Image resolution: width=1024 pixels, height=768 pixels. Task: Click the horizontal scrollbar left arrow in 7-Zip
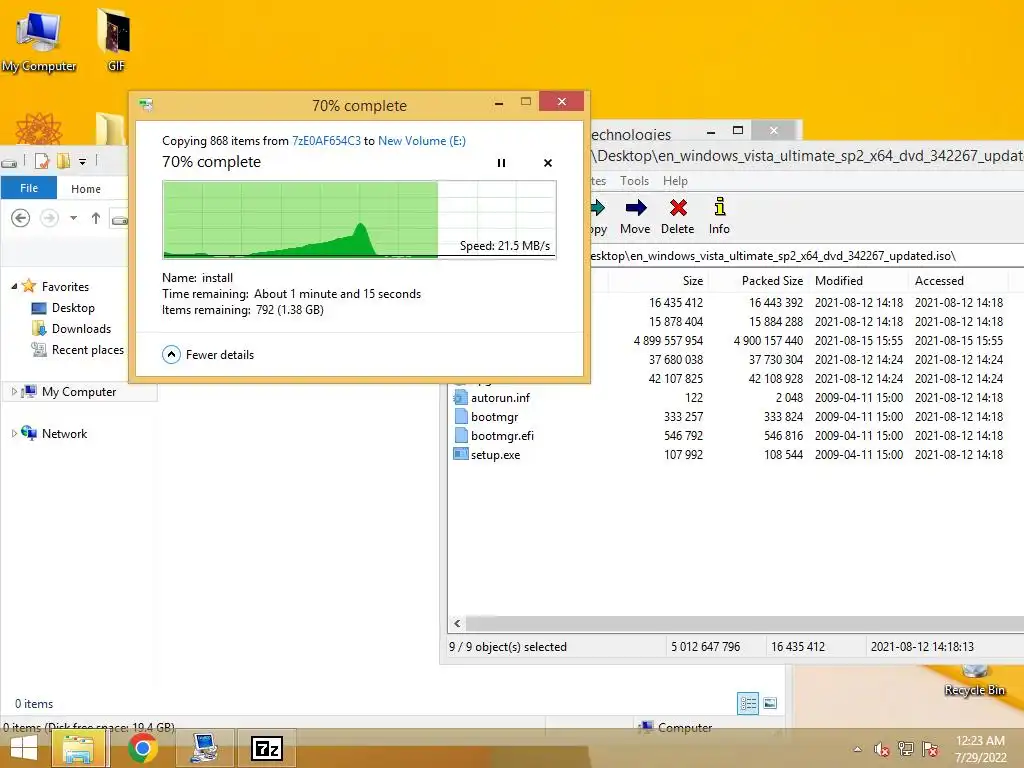click(457, 623)
